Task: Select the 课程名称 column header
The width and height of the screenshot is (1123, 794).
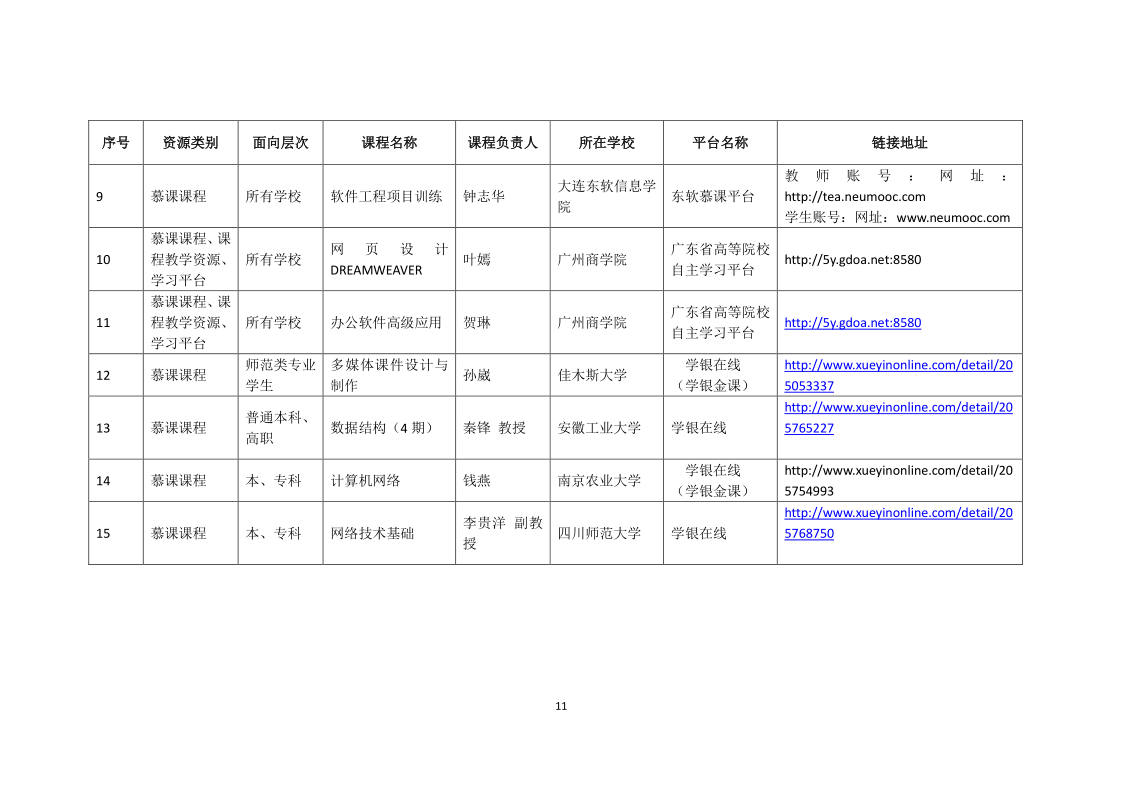Action: tap(389, 143)
